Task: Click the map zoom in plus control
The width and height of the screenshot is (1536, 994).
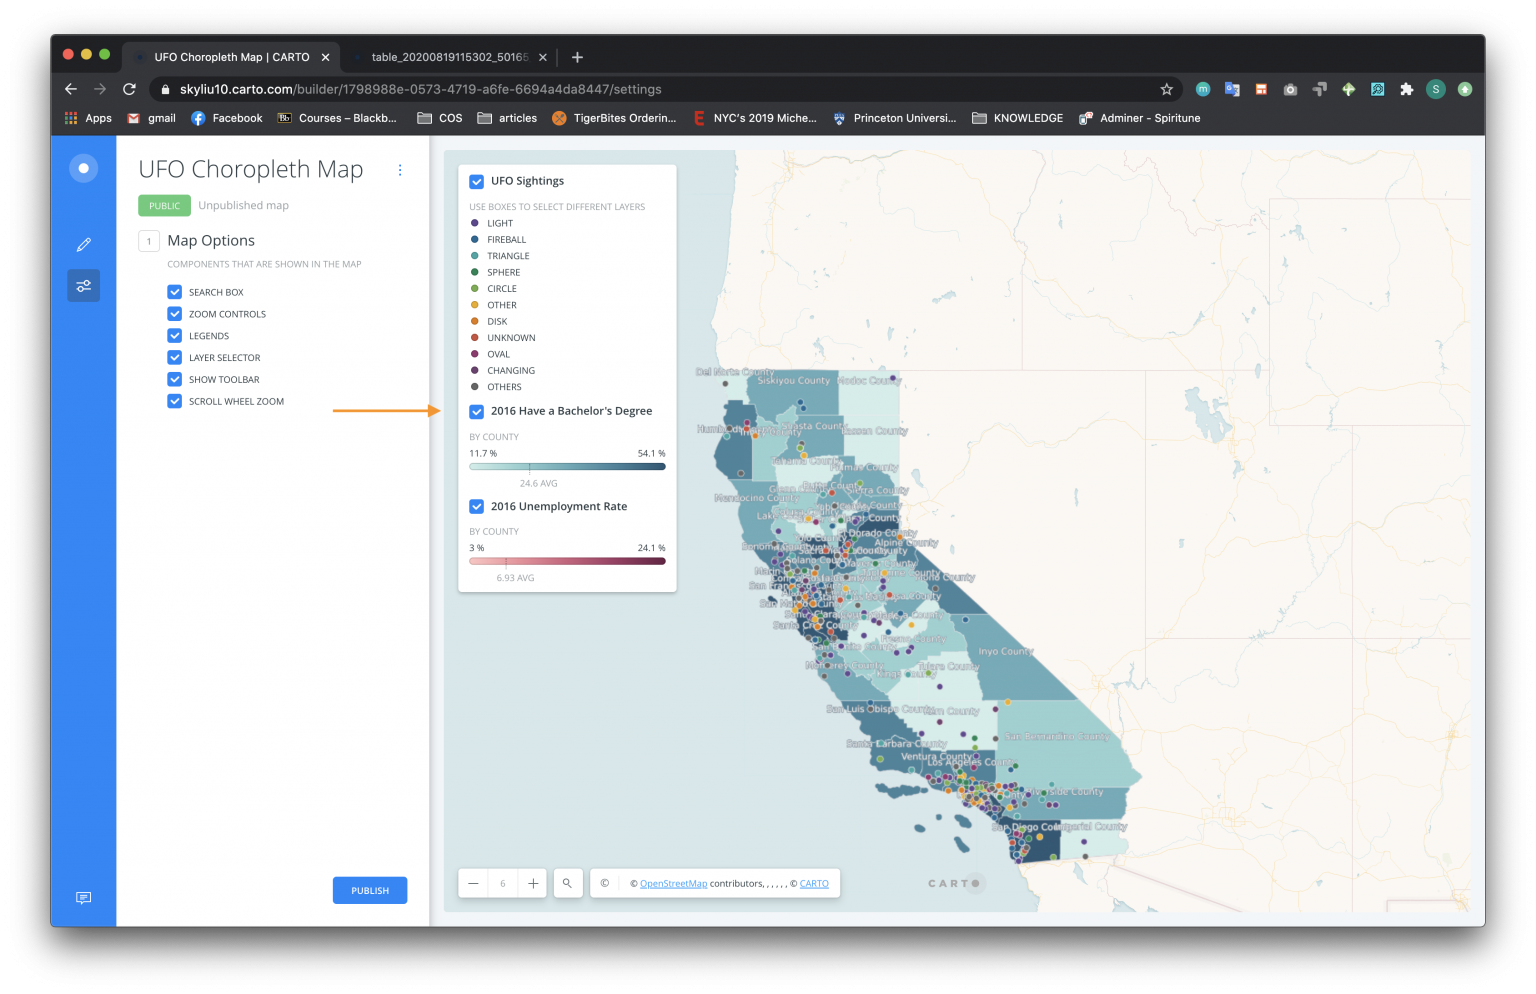Action: (533, 883)
